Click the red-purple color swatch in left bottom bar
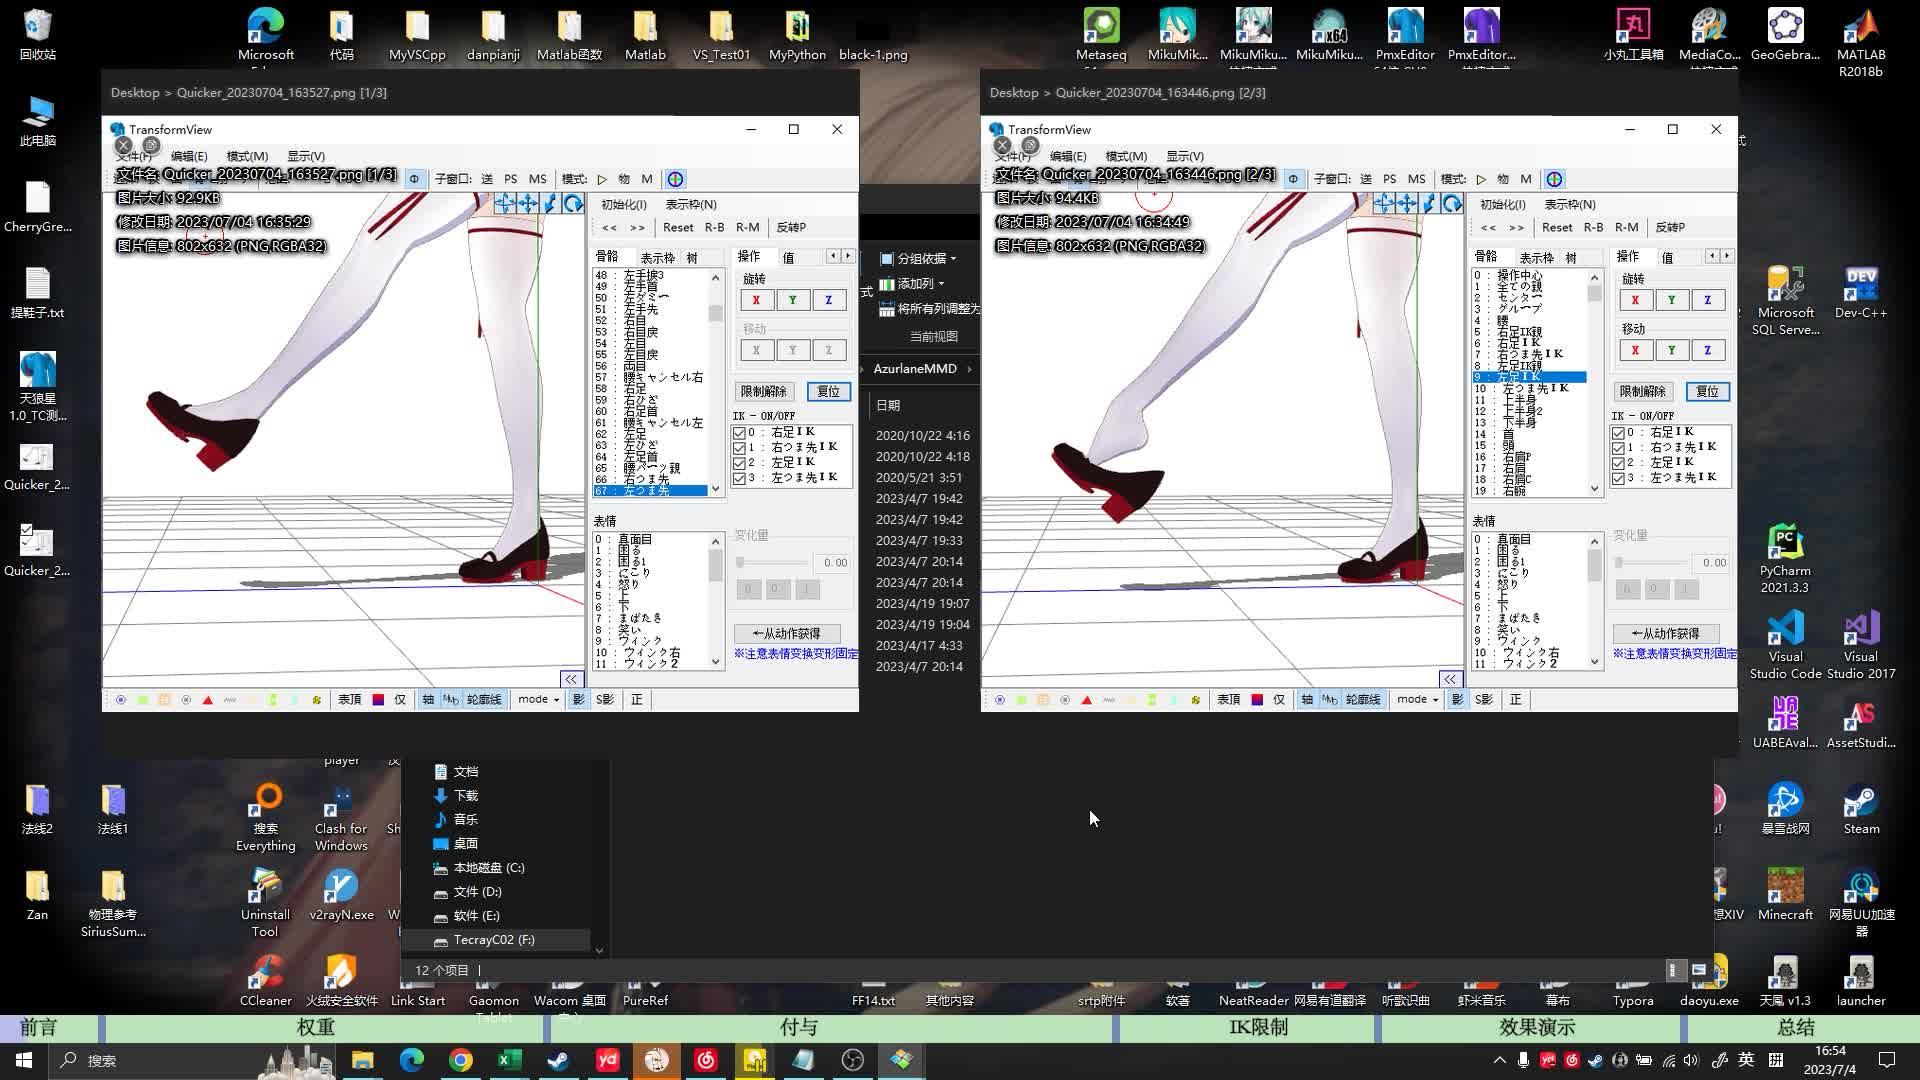1920x1080 pixels. (378, 700)
